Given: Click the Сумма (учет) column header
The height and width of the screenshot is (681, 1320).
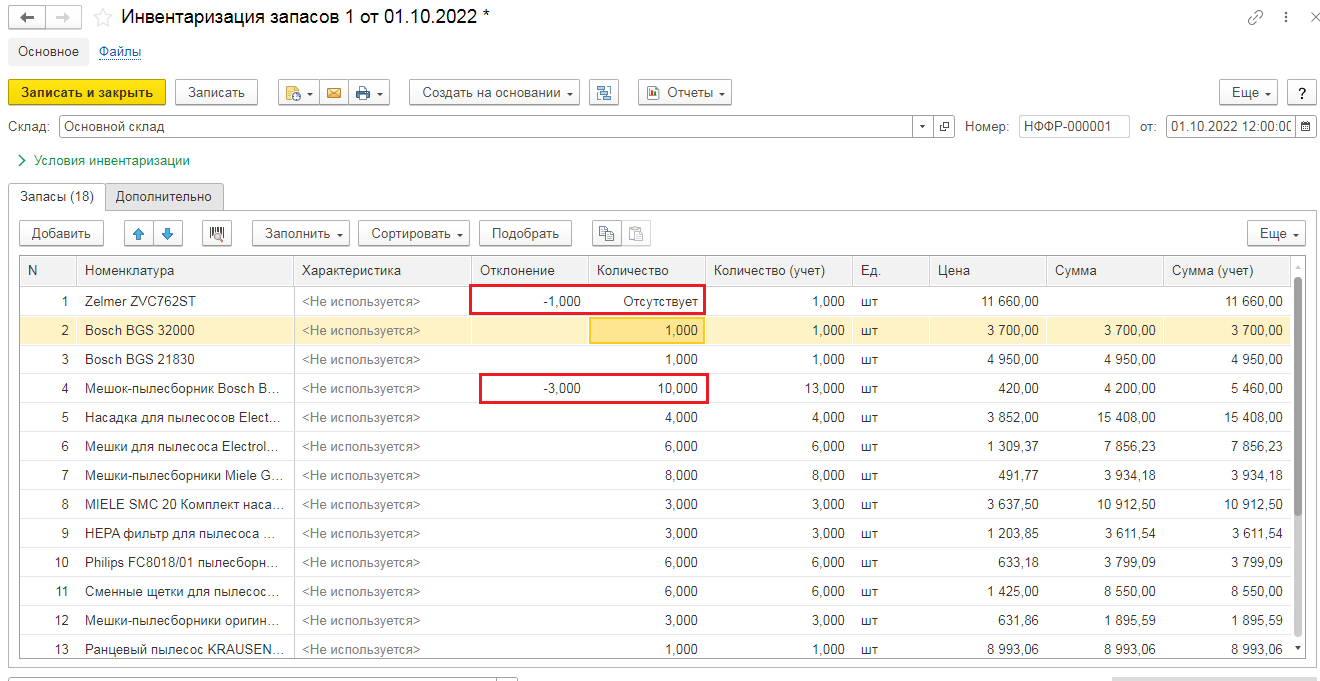Looking at the screenshot, I should (x=1226, y=270).
